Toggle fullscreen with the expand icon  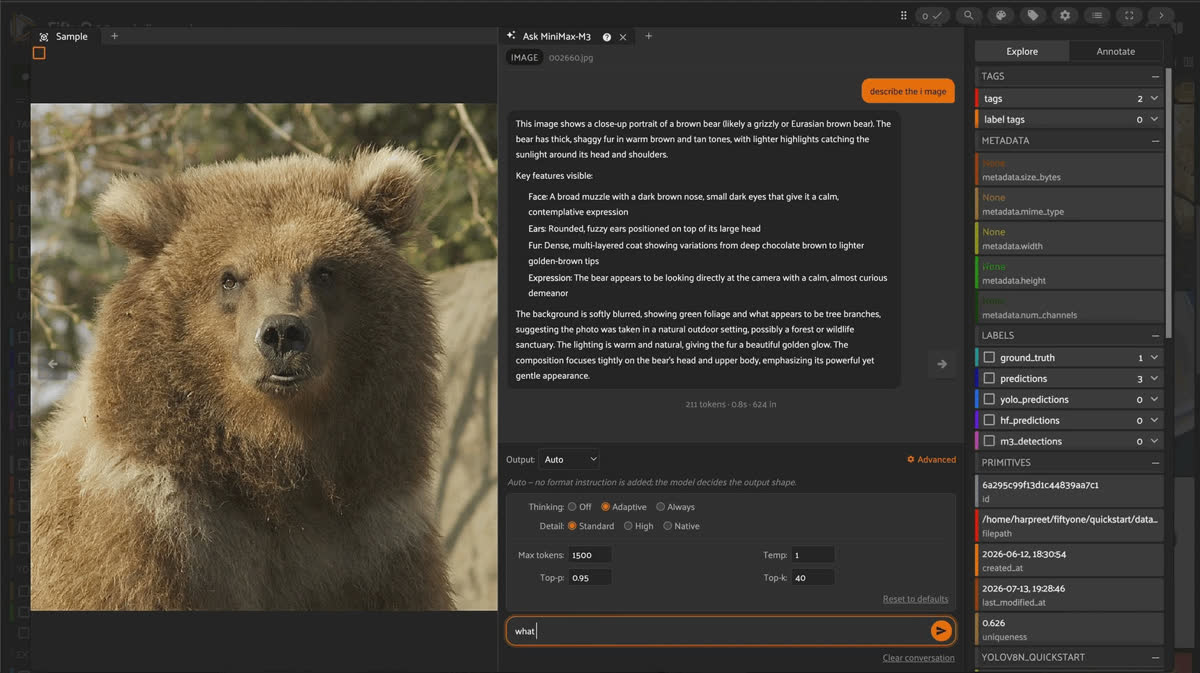click(x=1129, y=15)
